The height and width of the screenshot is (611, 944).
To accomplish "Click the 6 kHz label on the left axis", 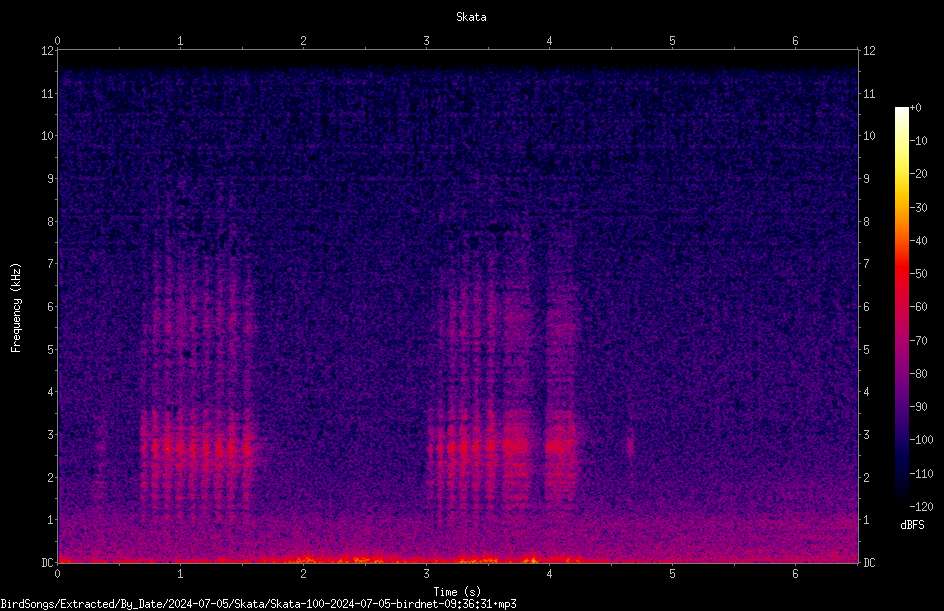I will 51,306.
